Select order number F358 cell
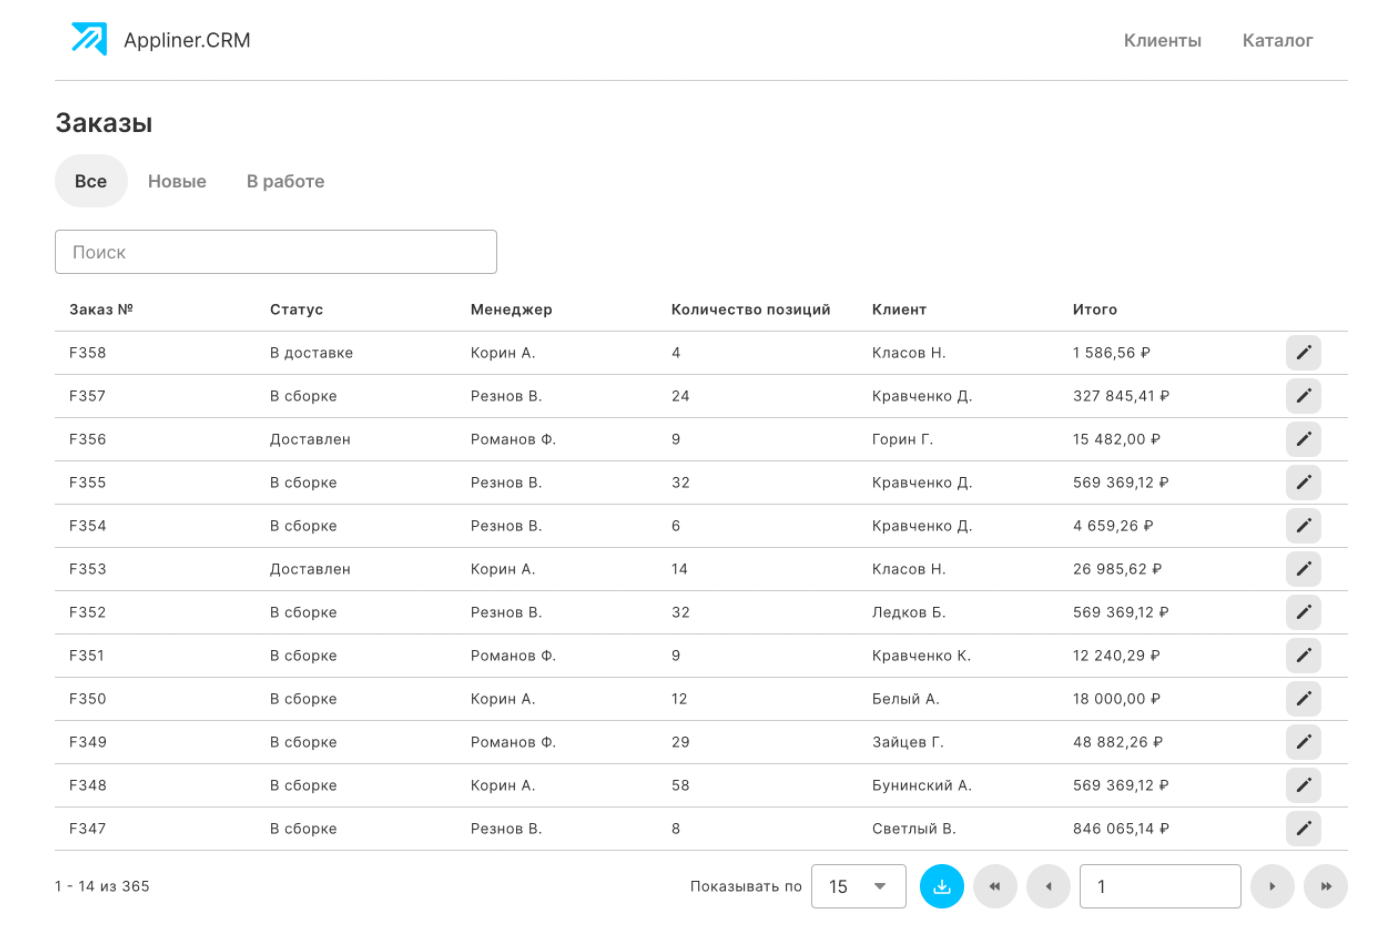Viewport: 1400px width, 933px height. [x=88, y=353]
